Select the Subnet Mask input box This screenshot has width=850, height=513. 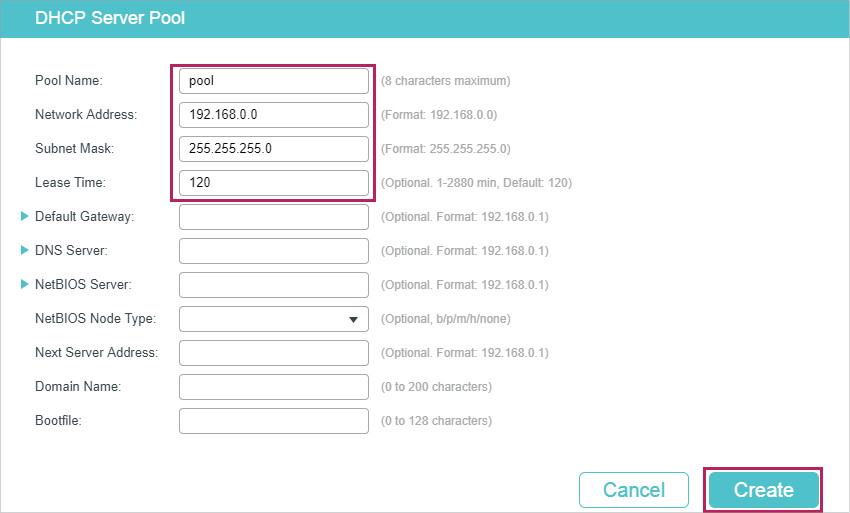(x=273, y=149)
